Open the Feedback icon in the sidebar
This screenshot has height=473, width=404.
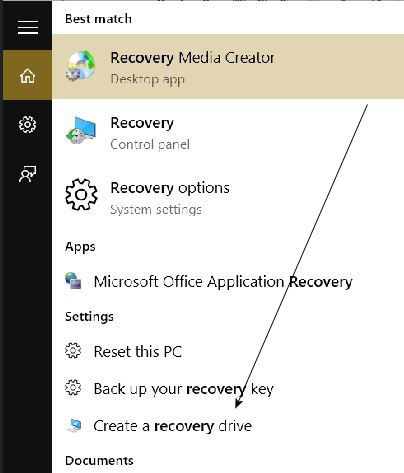(x=27, y=174)
